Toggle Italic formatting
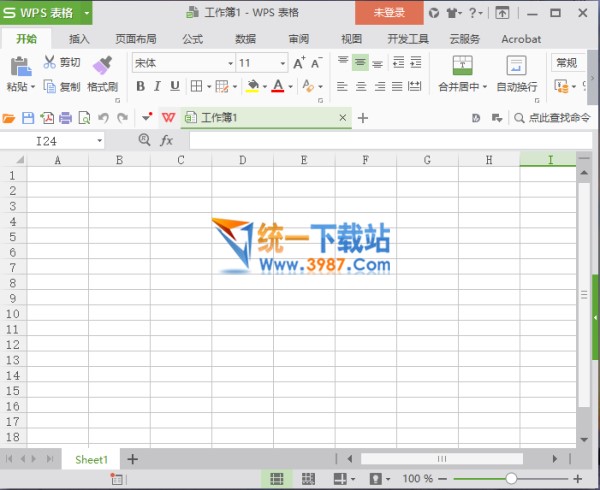 [x=157, y=86]
